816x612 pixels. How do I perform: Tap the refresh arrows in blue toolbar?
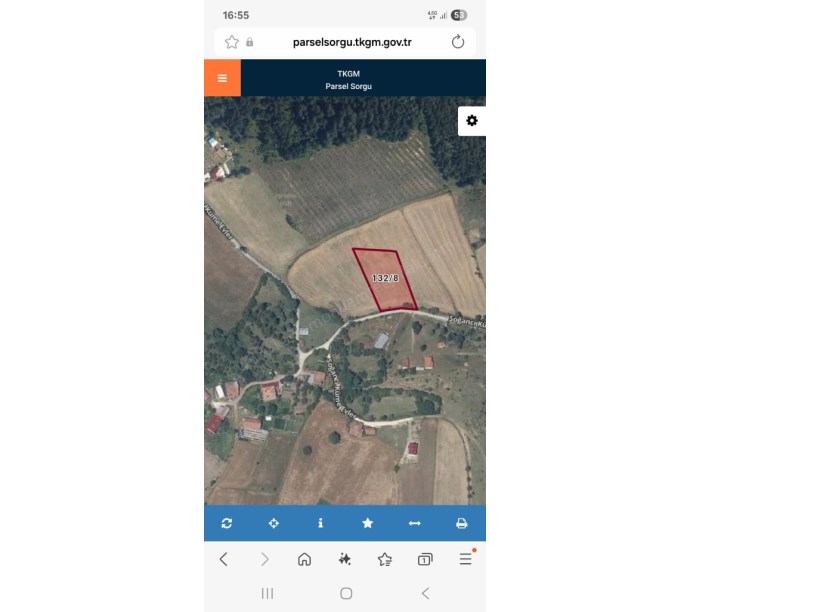226,523
